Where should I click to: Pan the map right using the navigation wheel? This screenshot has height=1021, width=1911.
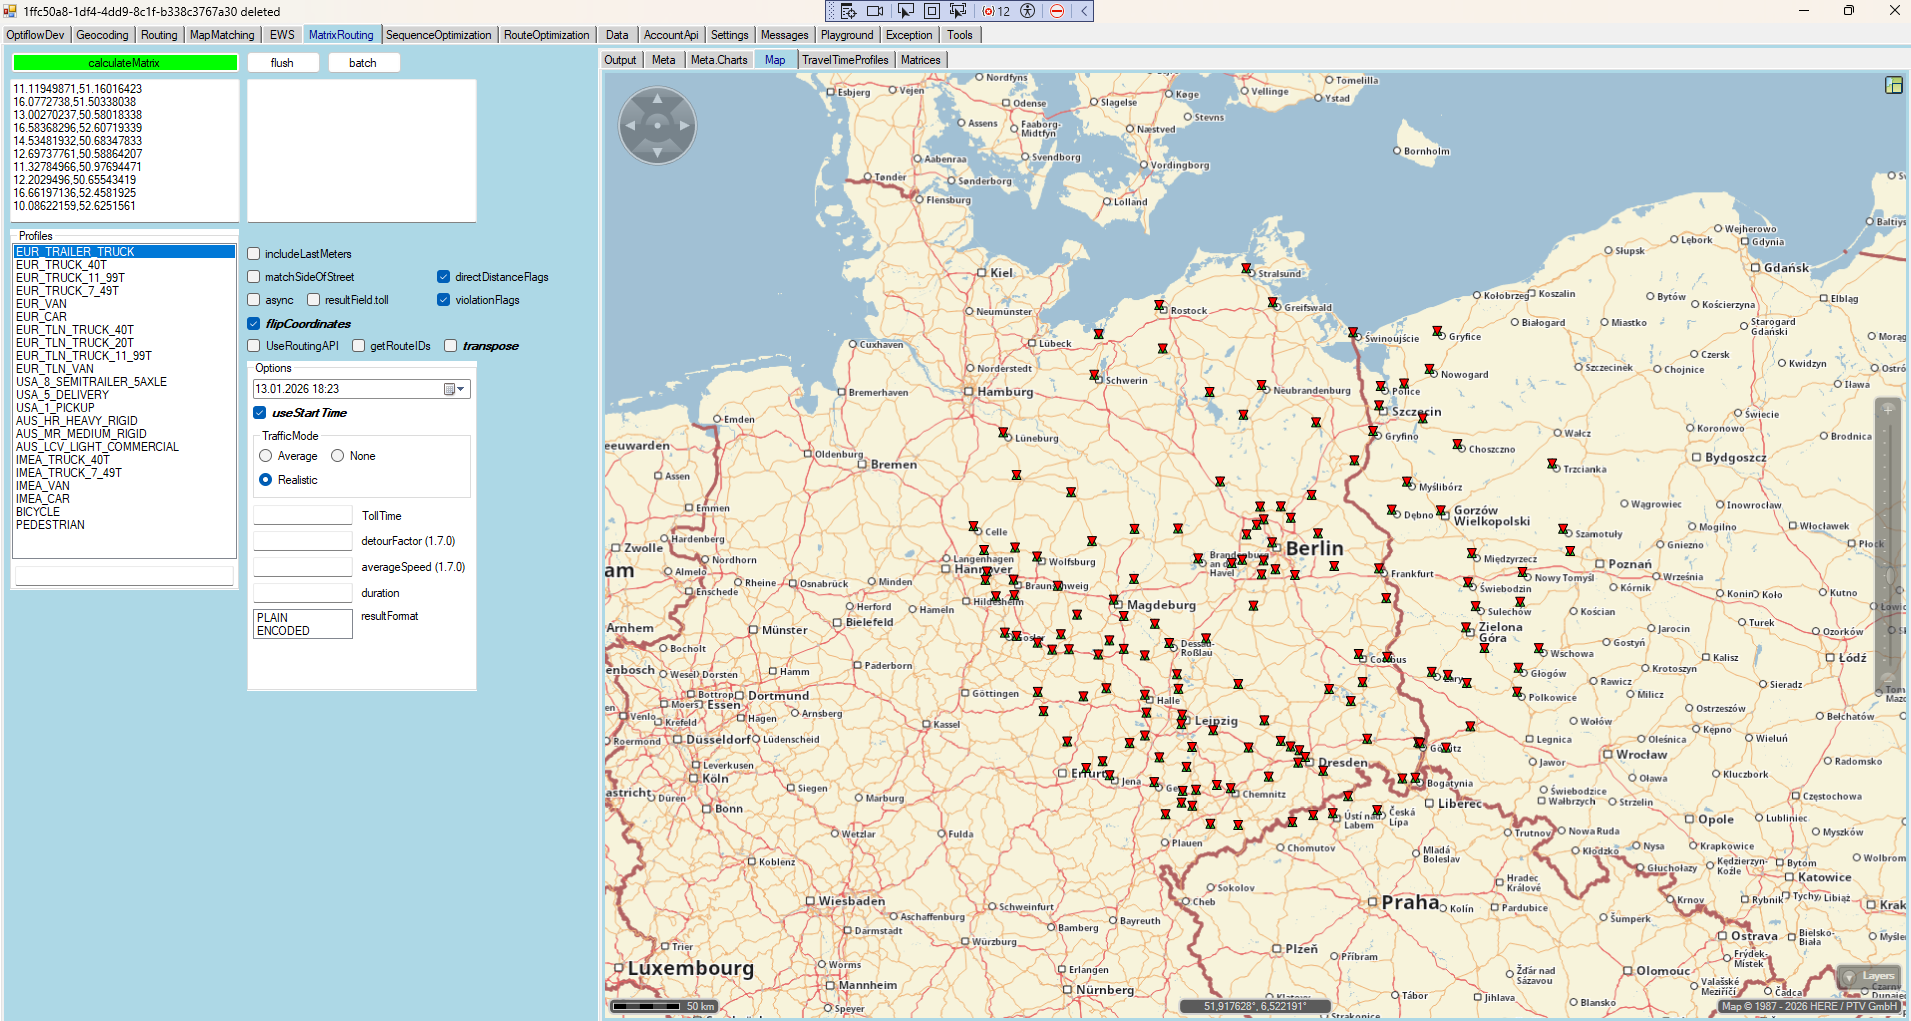(685, 126)
